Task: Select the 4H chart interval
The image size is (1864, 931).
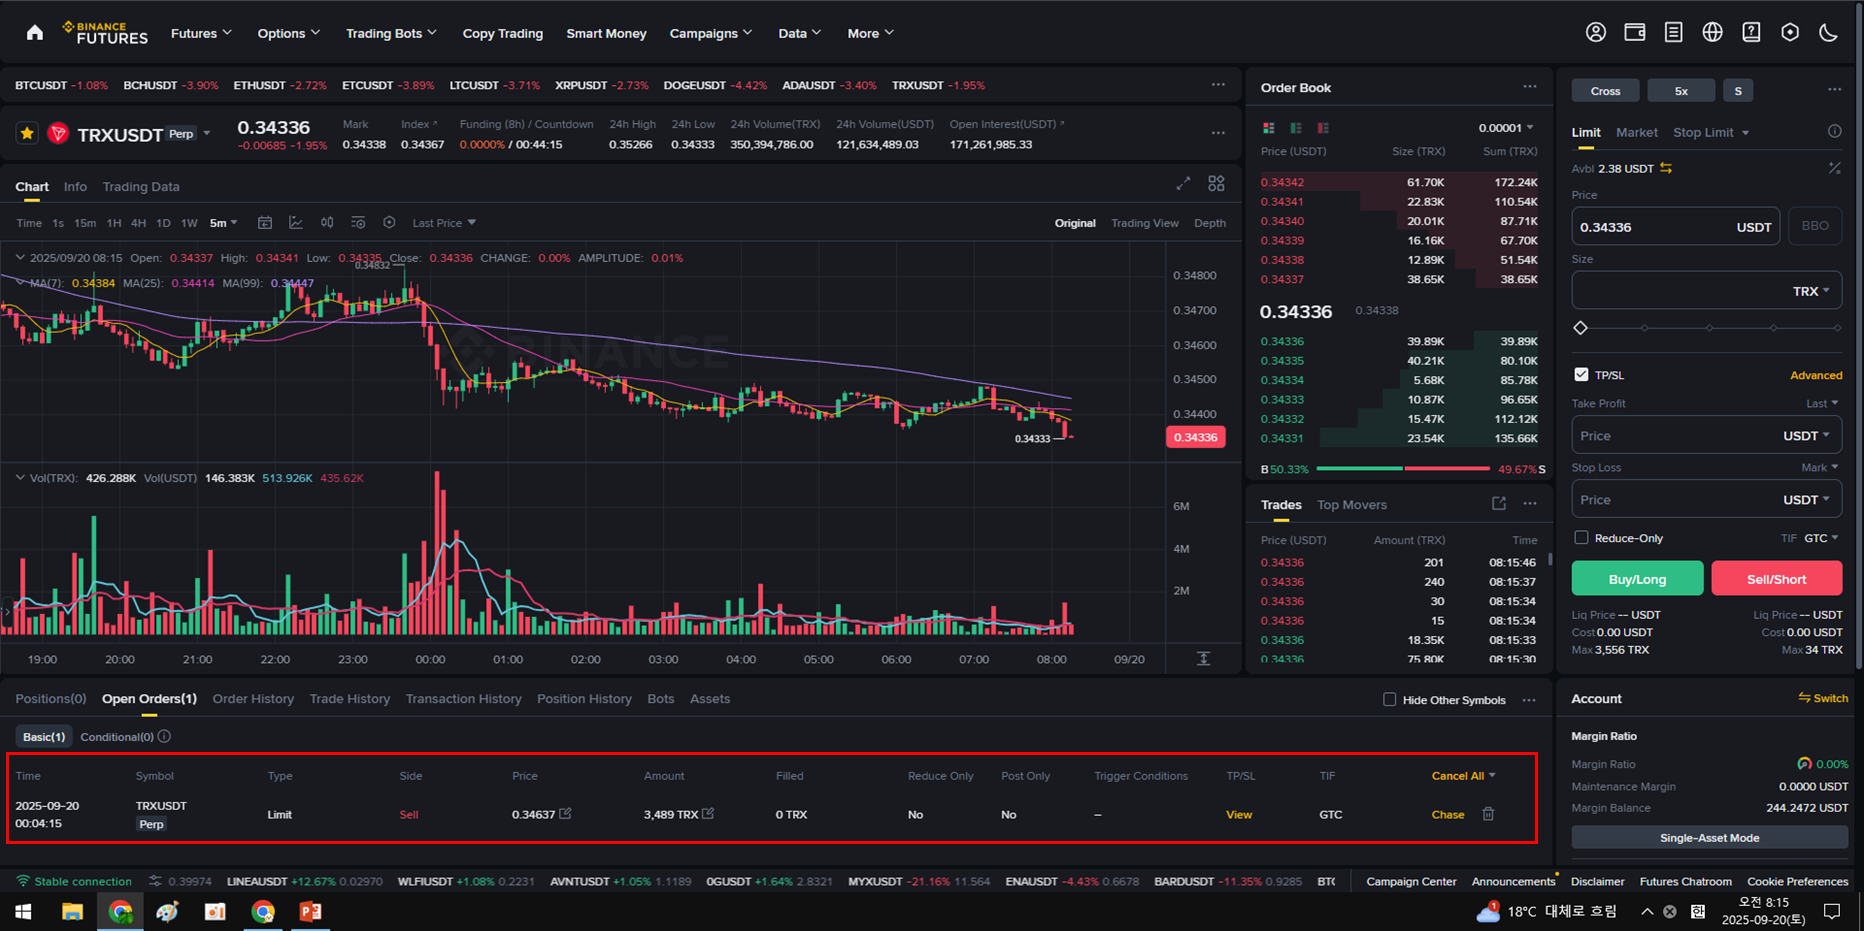Action: pos(138,223)
